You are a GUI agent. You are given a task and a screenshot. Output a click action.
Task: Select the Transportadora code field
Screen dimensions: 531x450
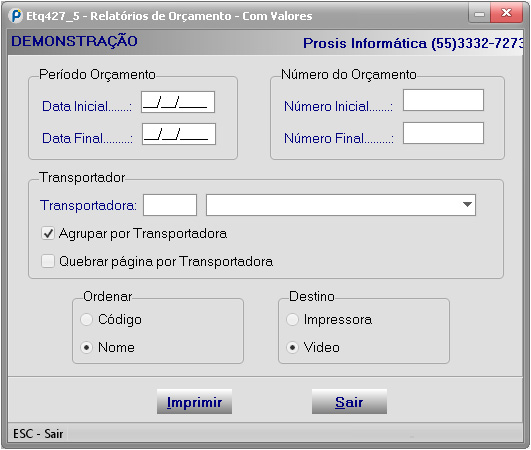pyautogui.click(x=170, y=205)
